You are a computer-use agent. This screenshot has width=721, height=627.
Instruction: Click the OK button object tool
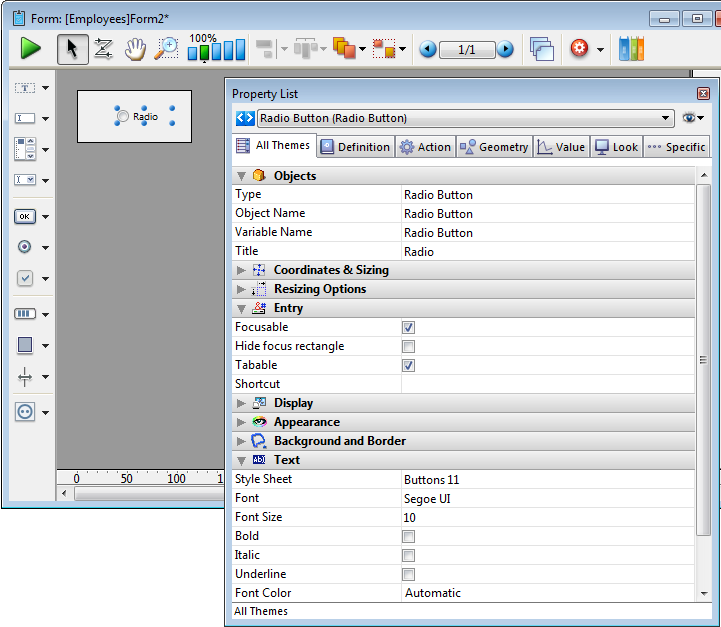point(25,216)
